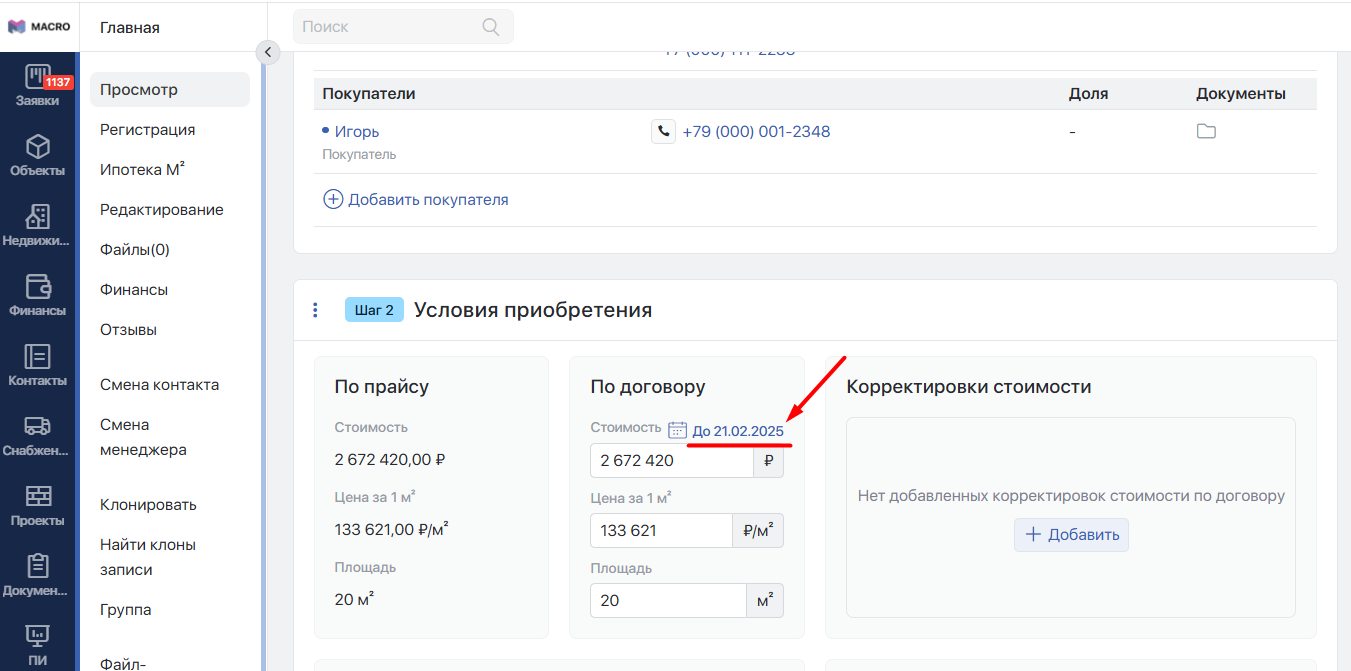
Task: Open the Снабжение truck icon
Action: click(x=37, y=427)
